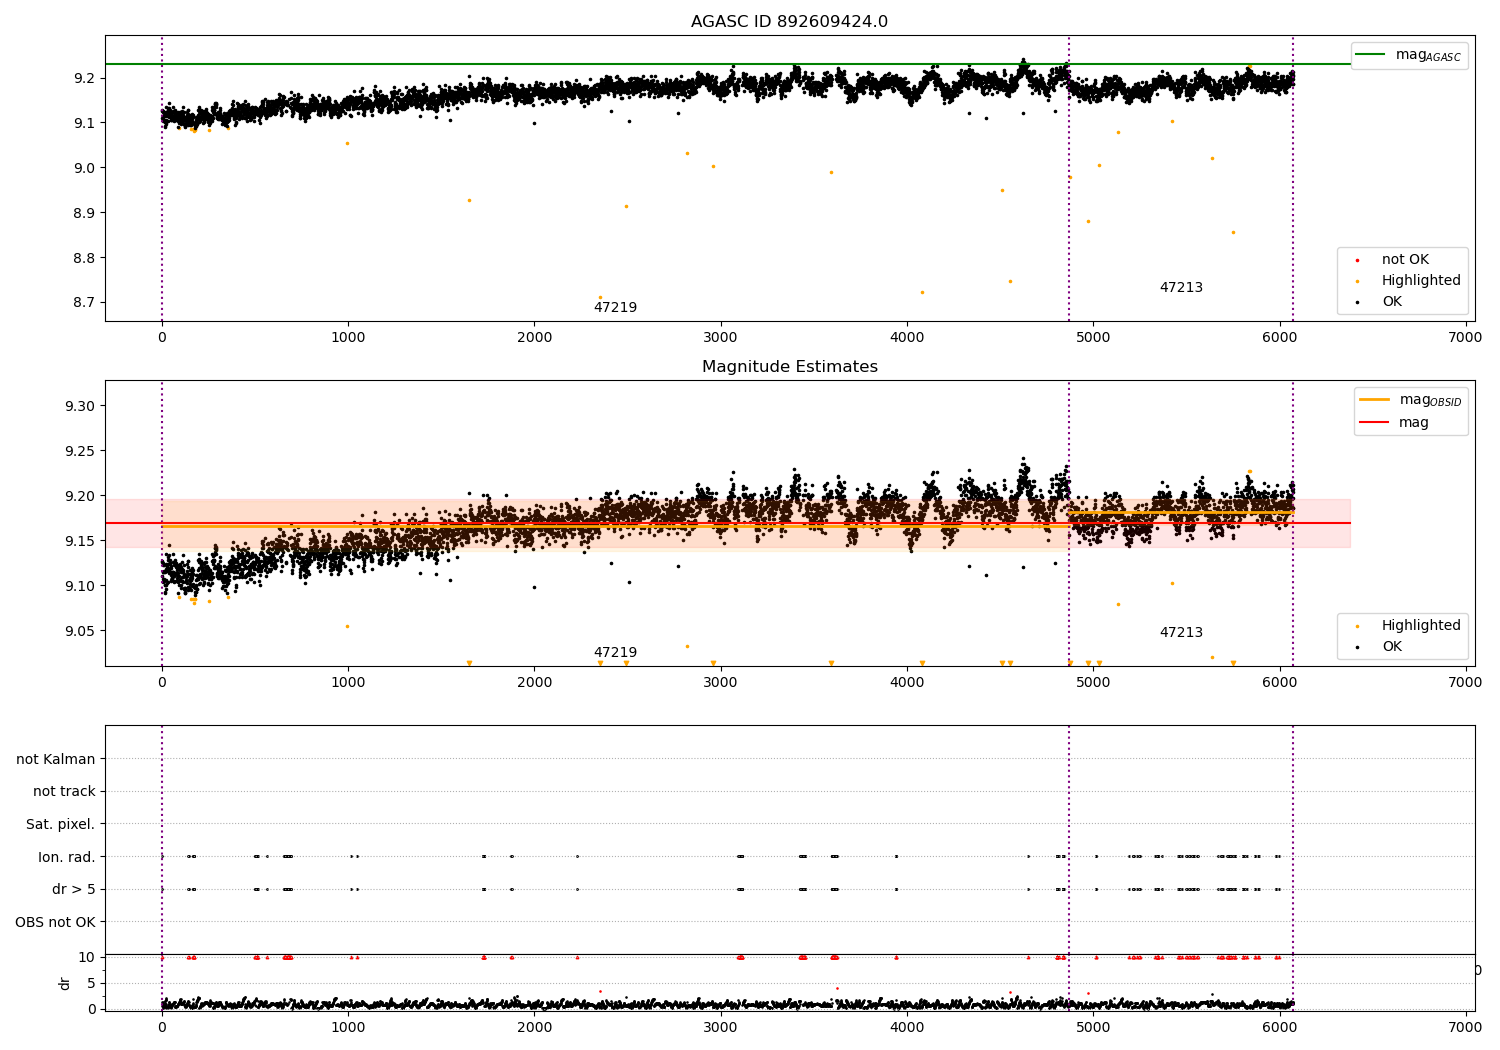Click the 7000 x-axis tick under top plot
Image resolution: width=1500 pixels, height=1050 pixels.
point(1466,338)
